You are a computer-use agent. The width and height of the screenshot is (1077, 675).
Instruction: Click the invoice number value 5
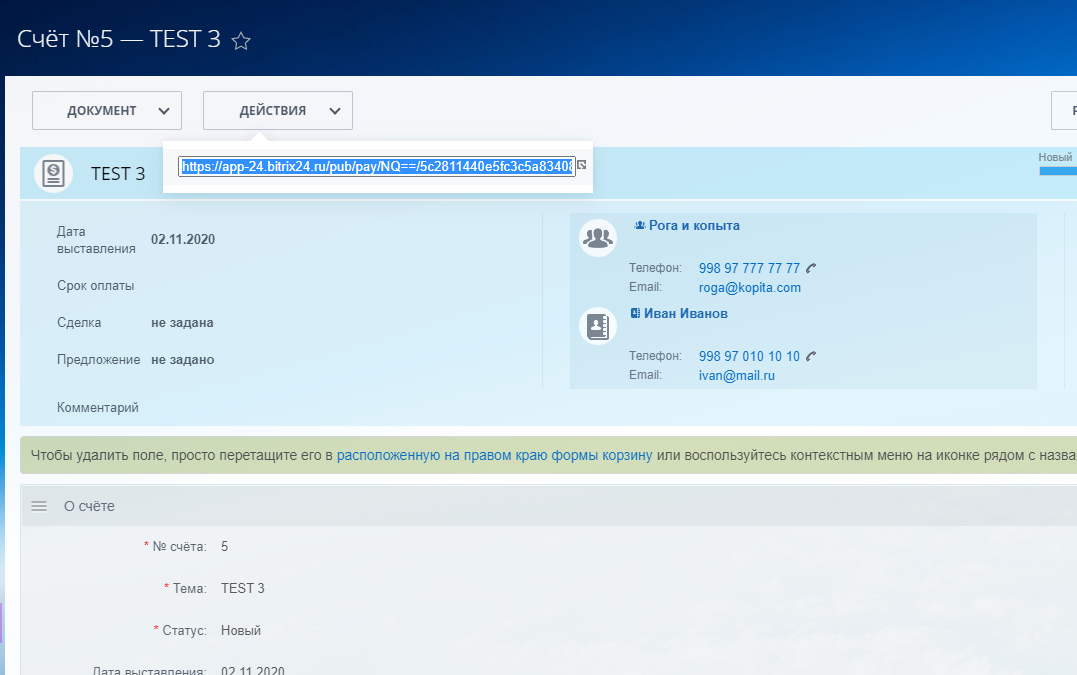pos(225,547)
